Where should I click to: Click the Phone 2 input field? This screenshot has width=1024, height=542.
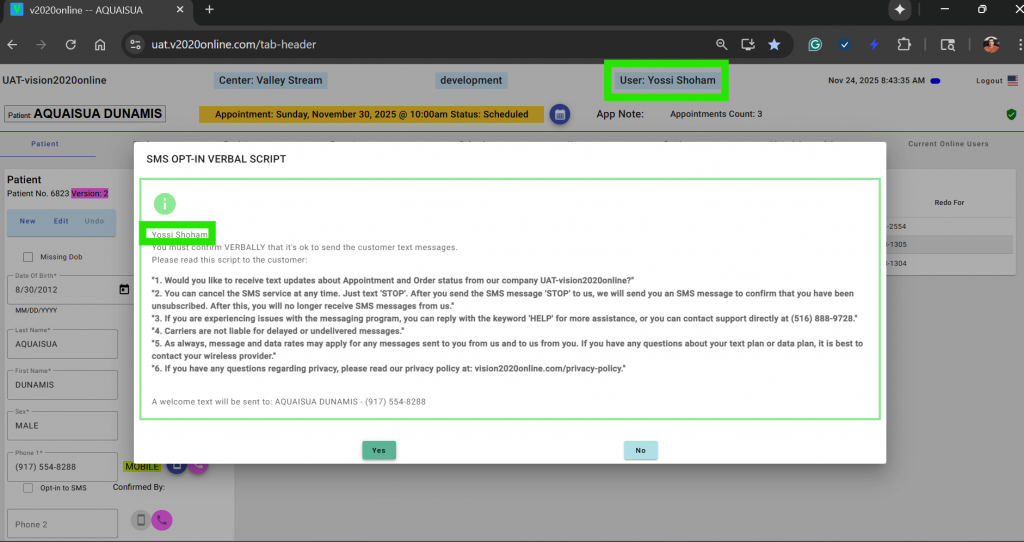tap(62, 524)
